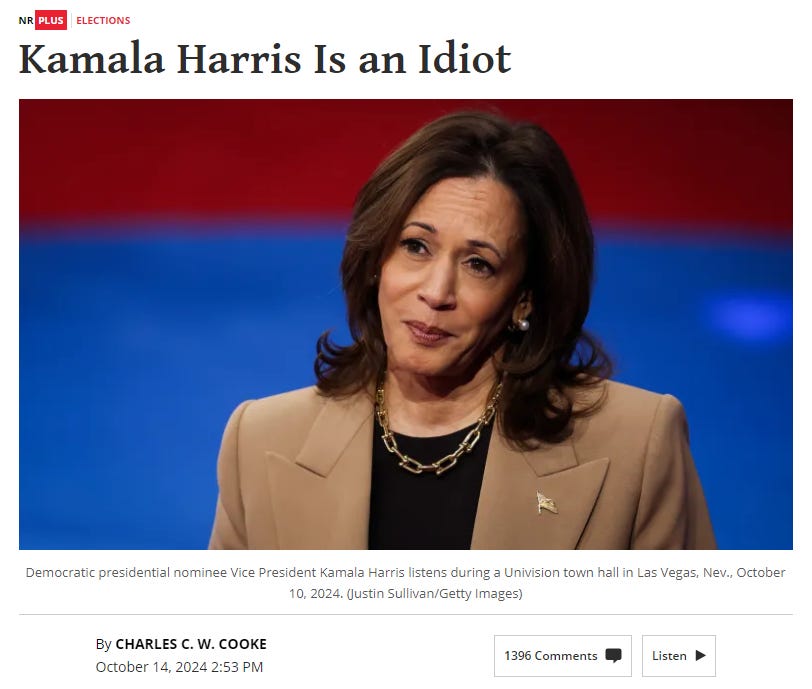Click the red PLUS badge
Screen dimensions: 812x689
pyautogui.click(x=51, y=20)
